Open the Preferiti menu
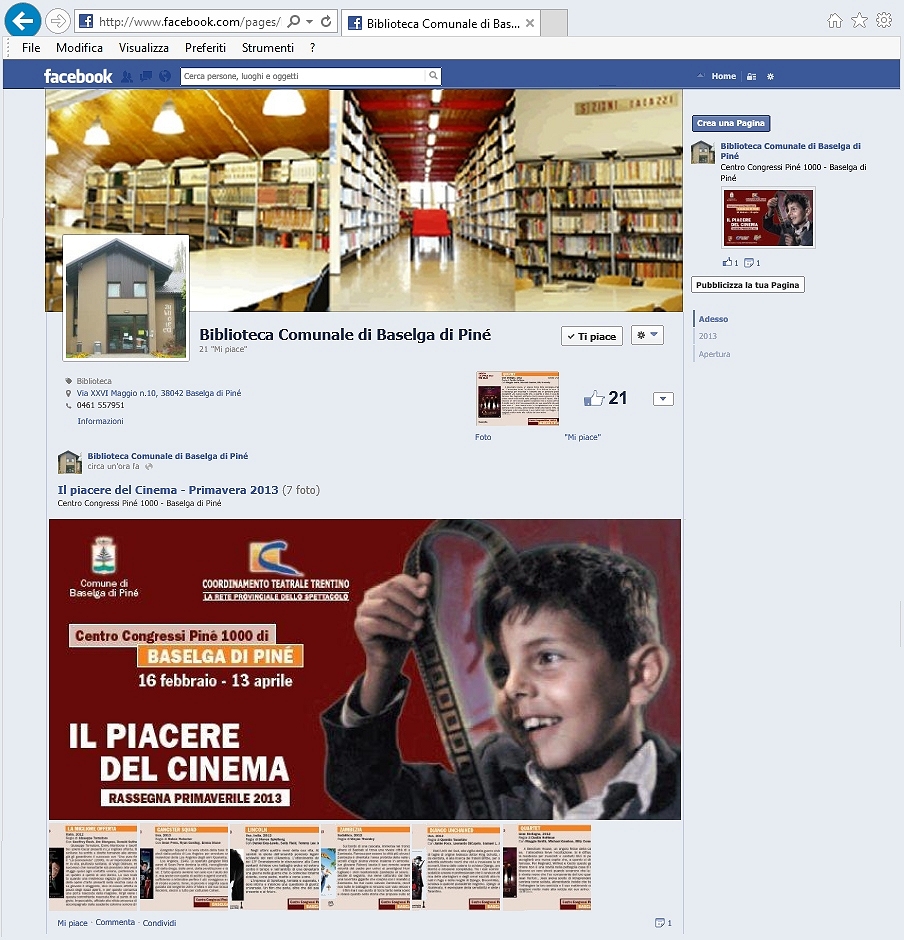 point(205,48)
